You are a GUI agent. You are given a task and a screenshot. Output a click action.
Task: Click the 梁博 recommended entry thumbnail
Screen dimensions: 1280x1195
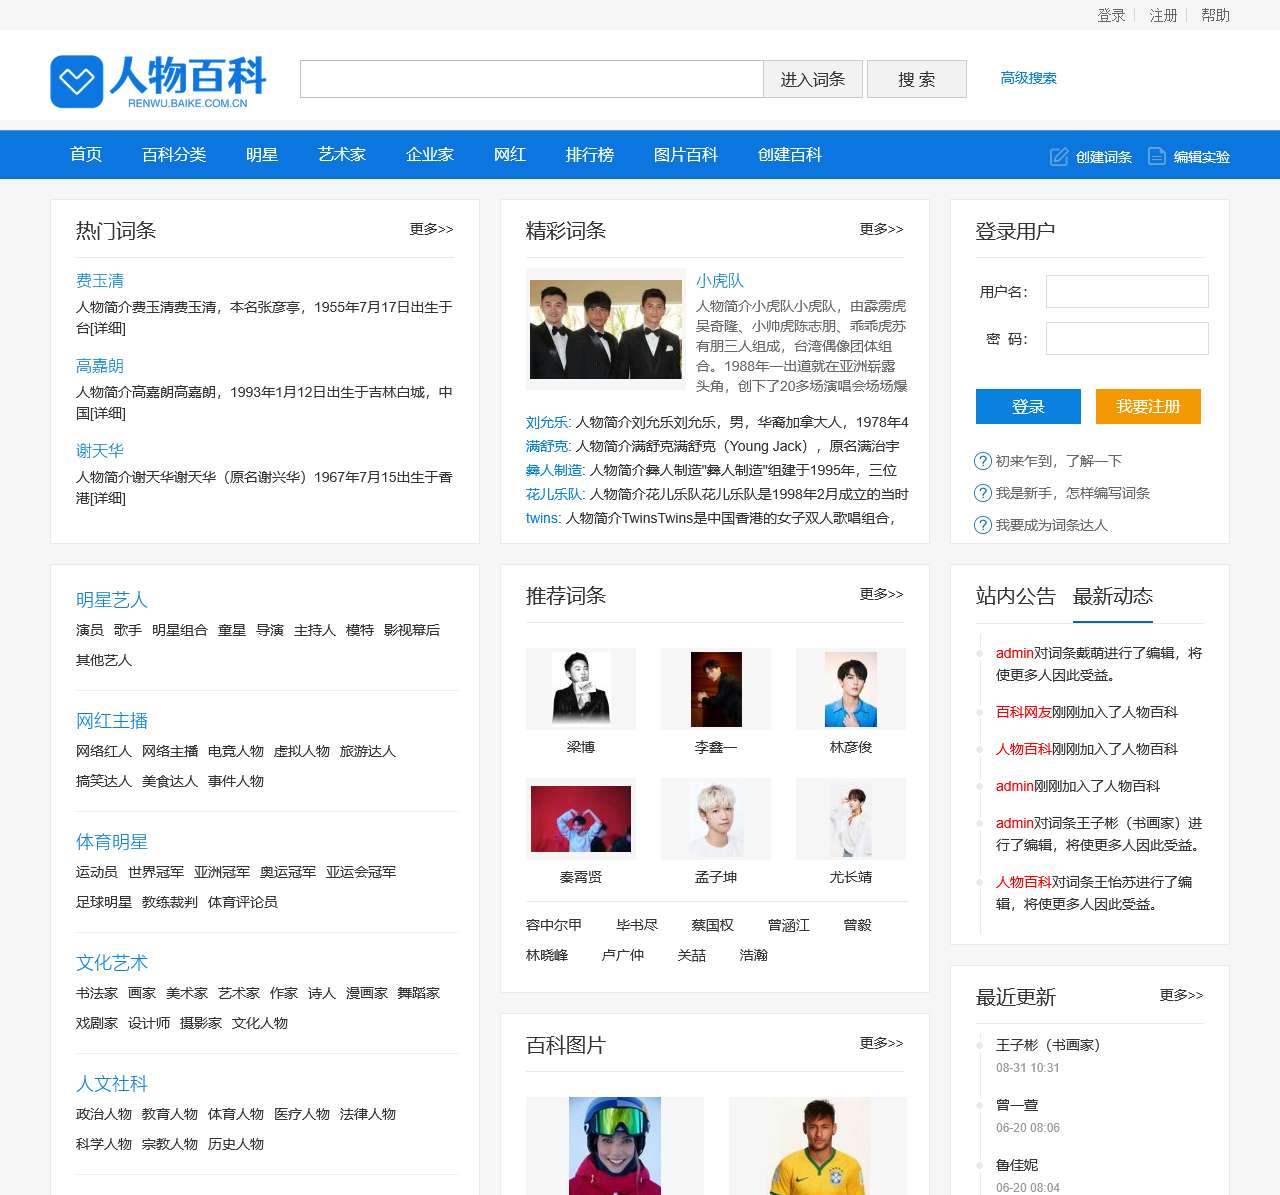(x=580, y=688)
